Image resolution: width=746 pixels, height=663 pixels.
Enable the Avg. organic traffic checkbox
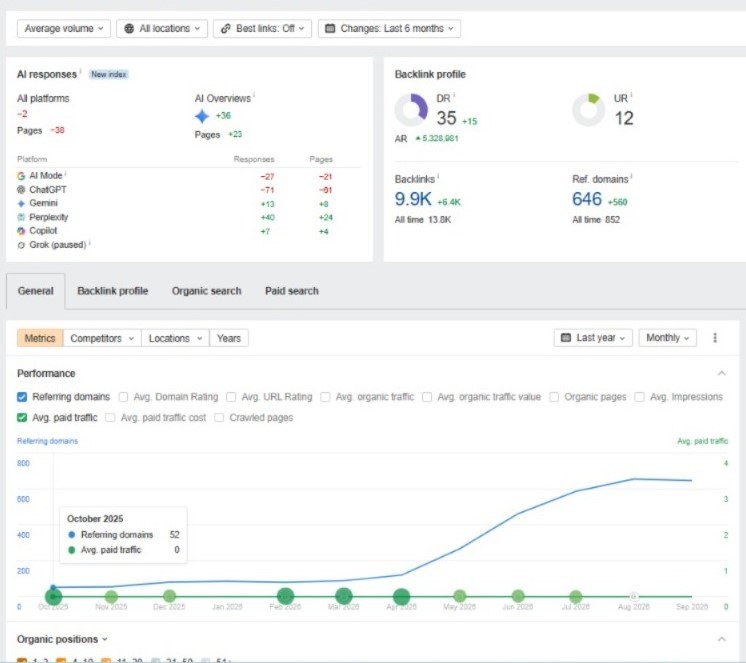(x=325, y=397)
